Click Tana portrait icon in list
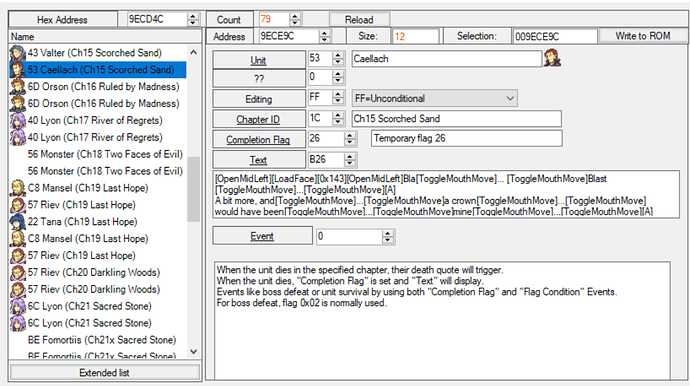 coord(18,221)
